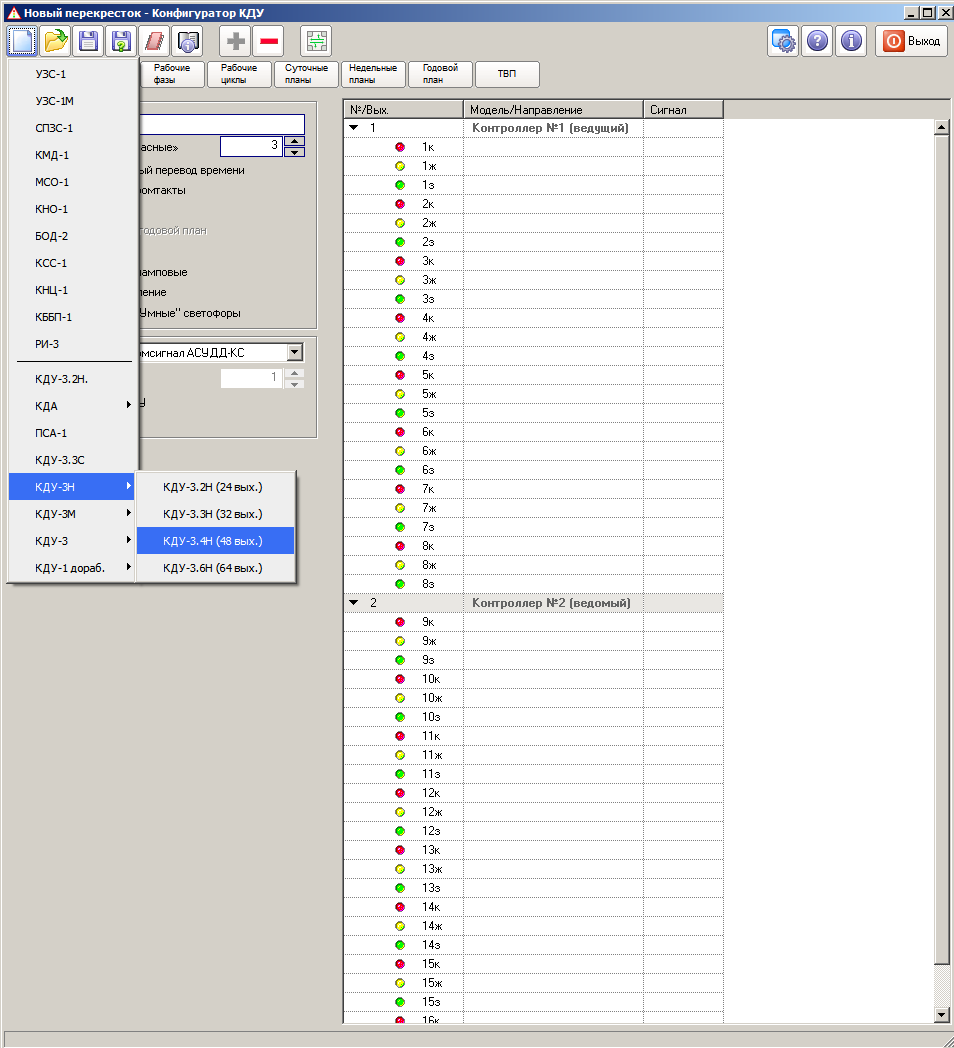Click the blue question mark help icon

[817, 41]
